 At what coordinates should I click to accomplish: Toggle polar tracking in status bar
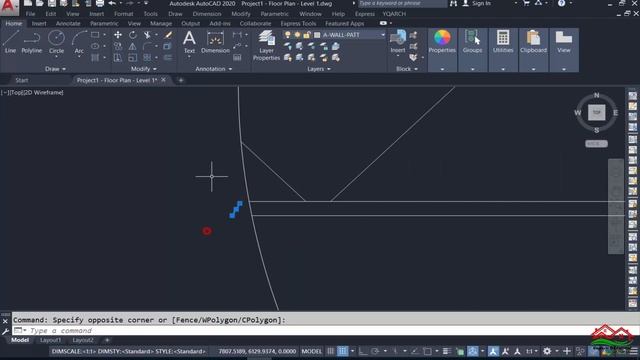375,351
